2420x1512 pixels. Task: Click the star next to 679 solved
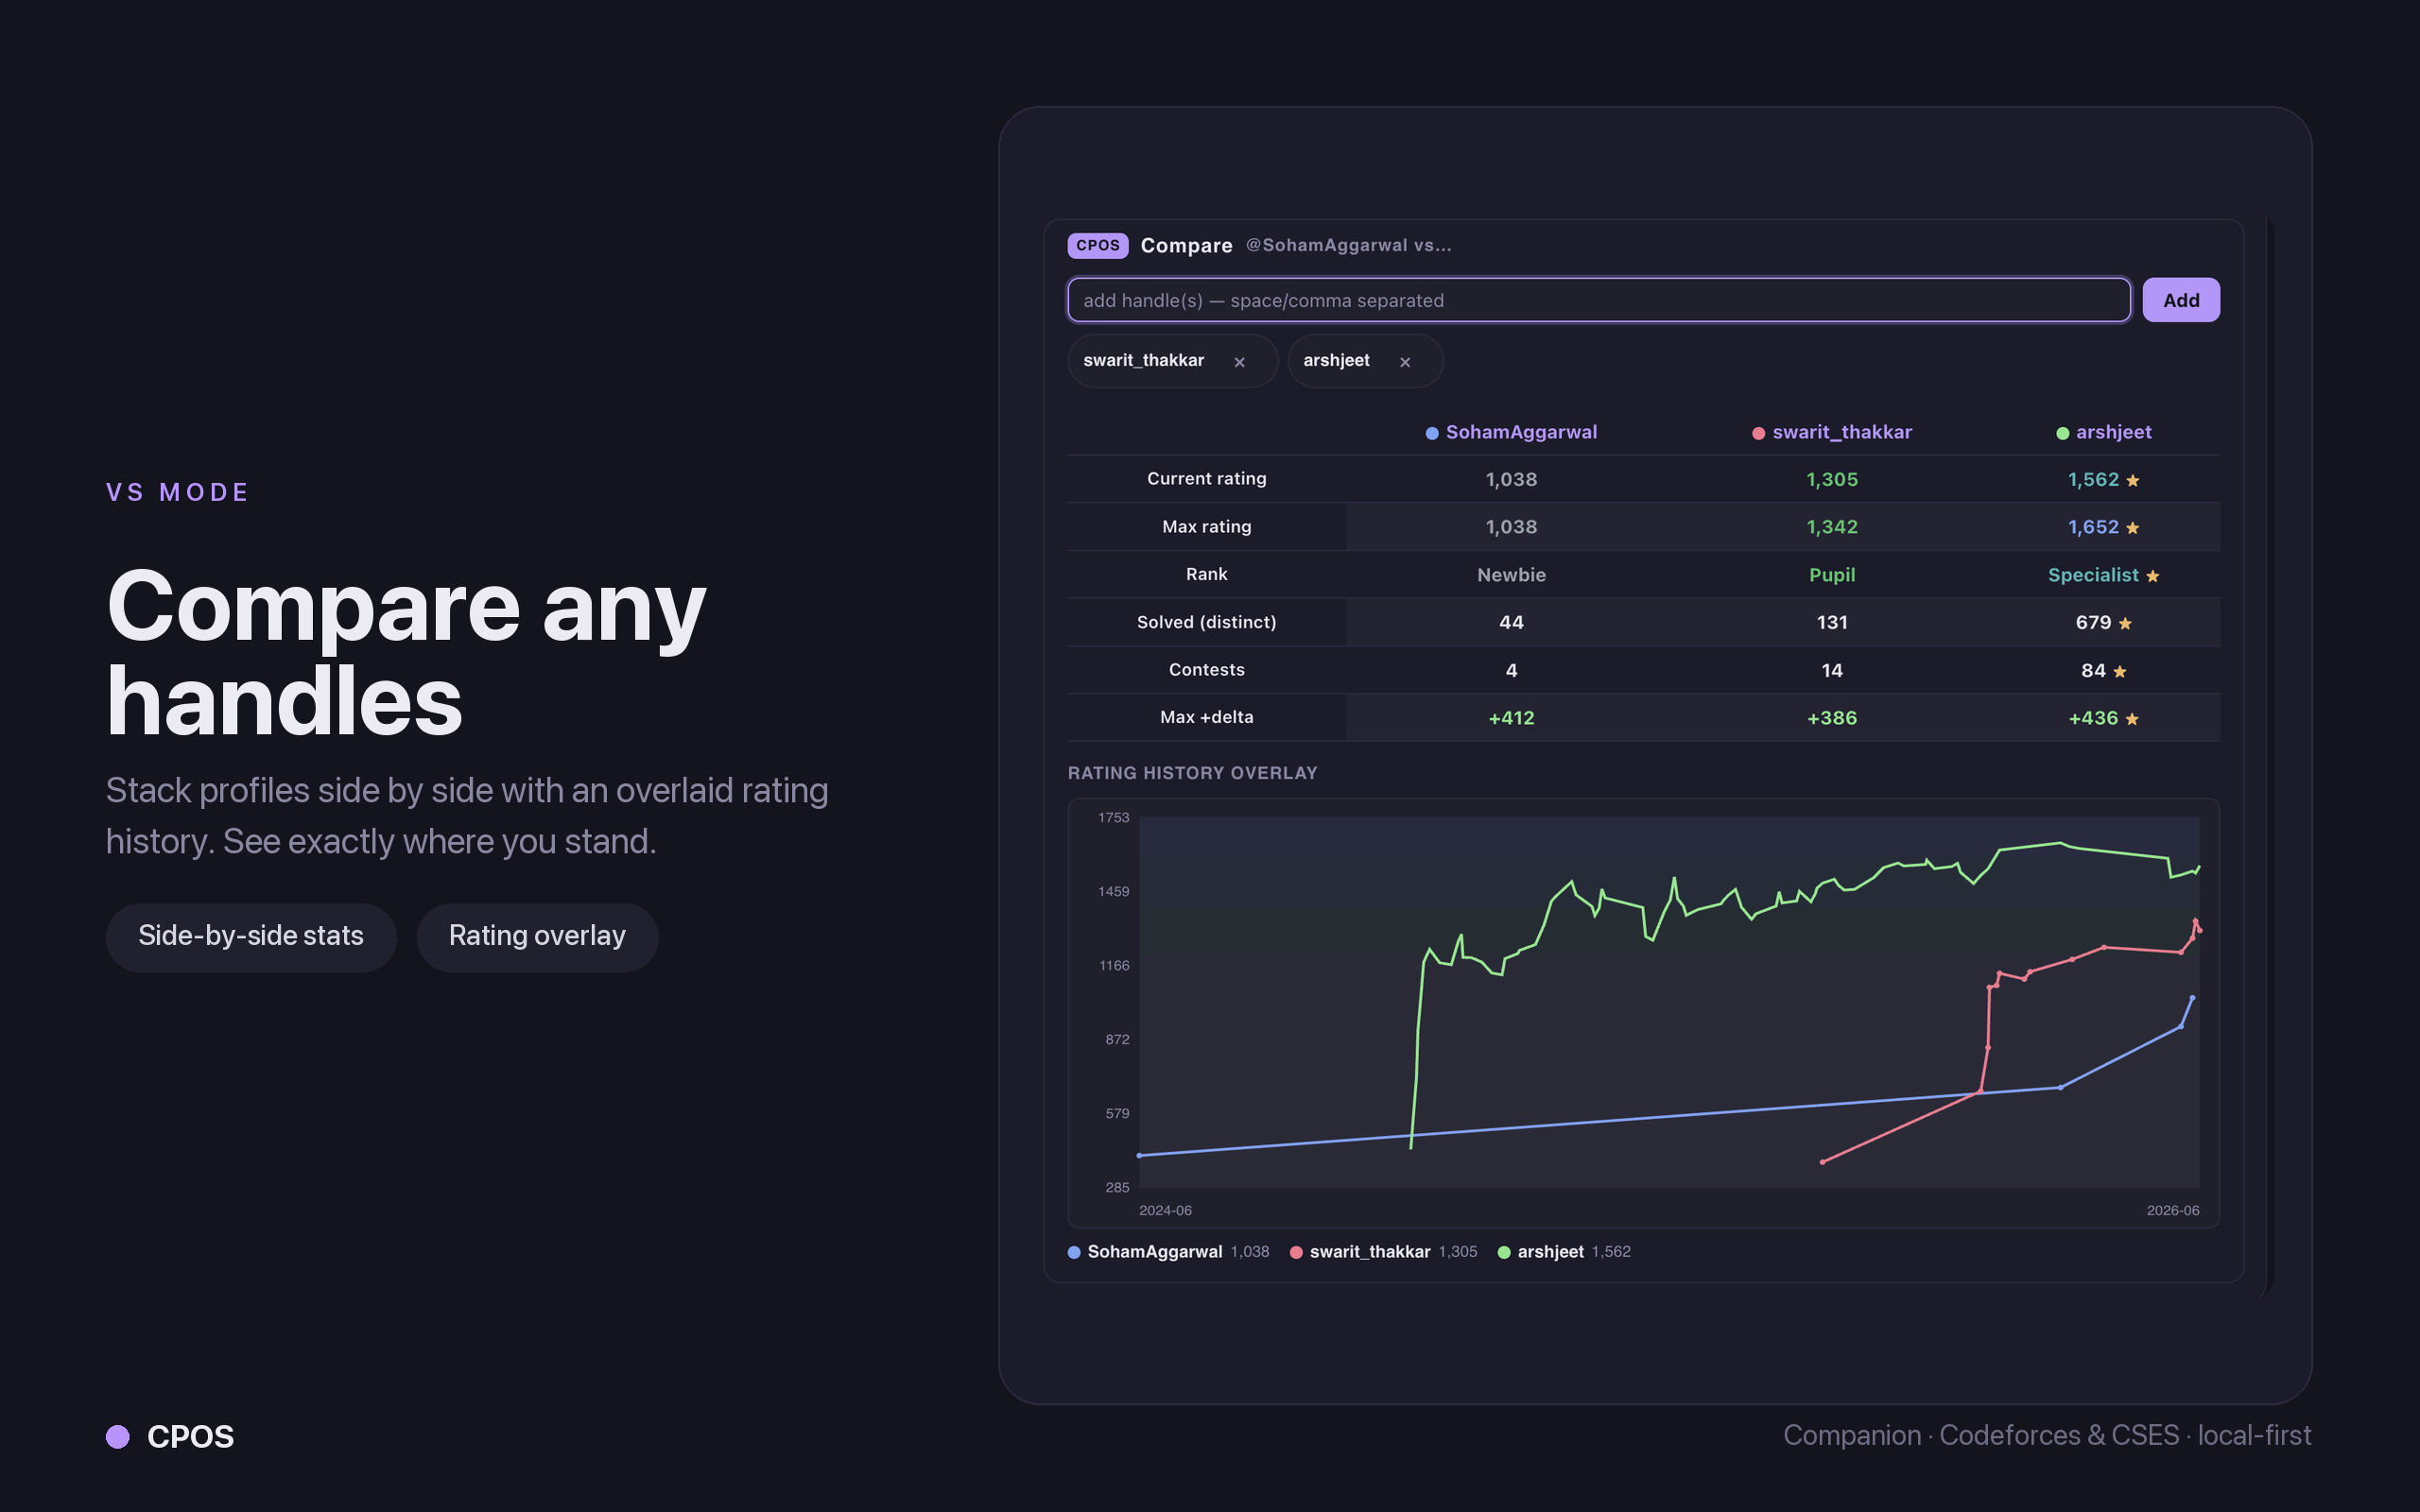(2125, 623)
